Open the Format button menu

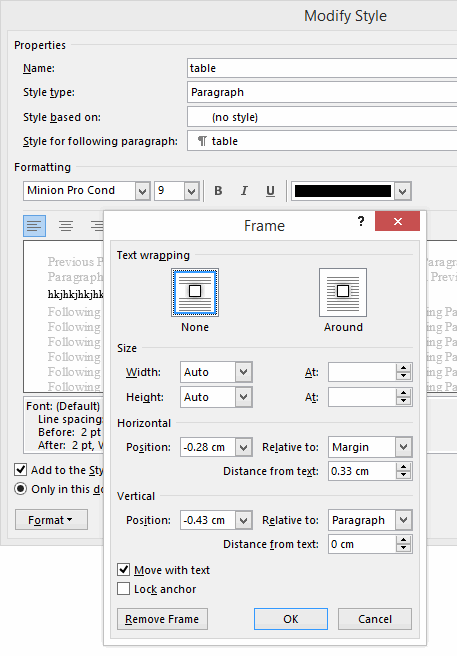[x=51, y=520]
